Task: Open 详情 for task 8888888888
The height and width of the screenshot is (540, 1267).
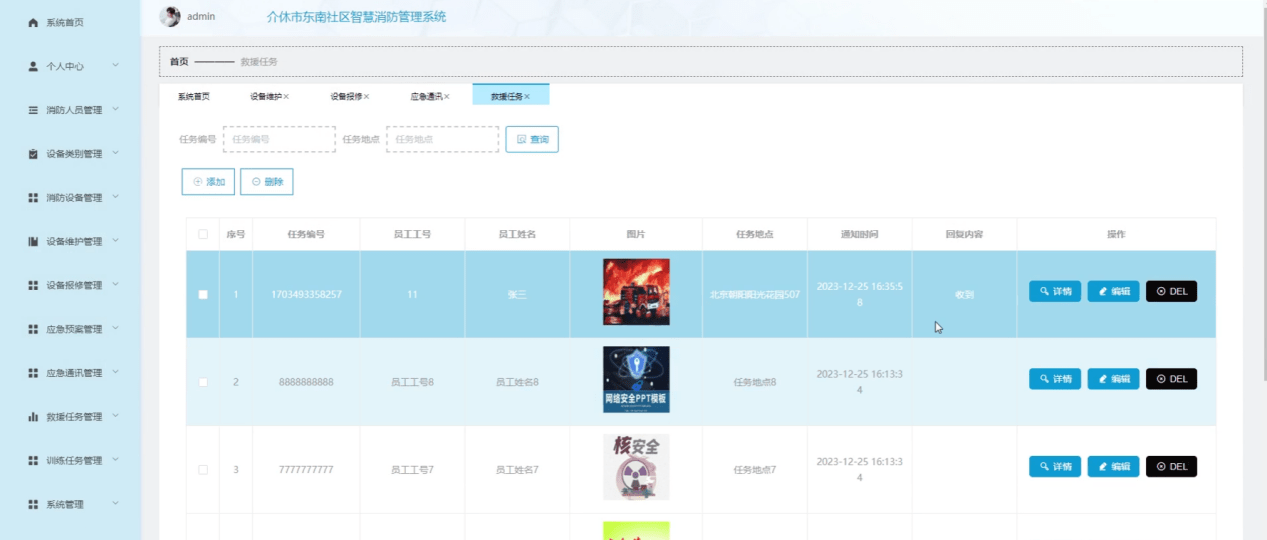Action: [x=1055, y=379]
